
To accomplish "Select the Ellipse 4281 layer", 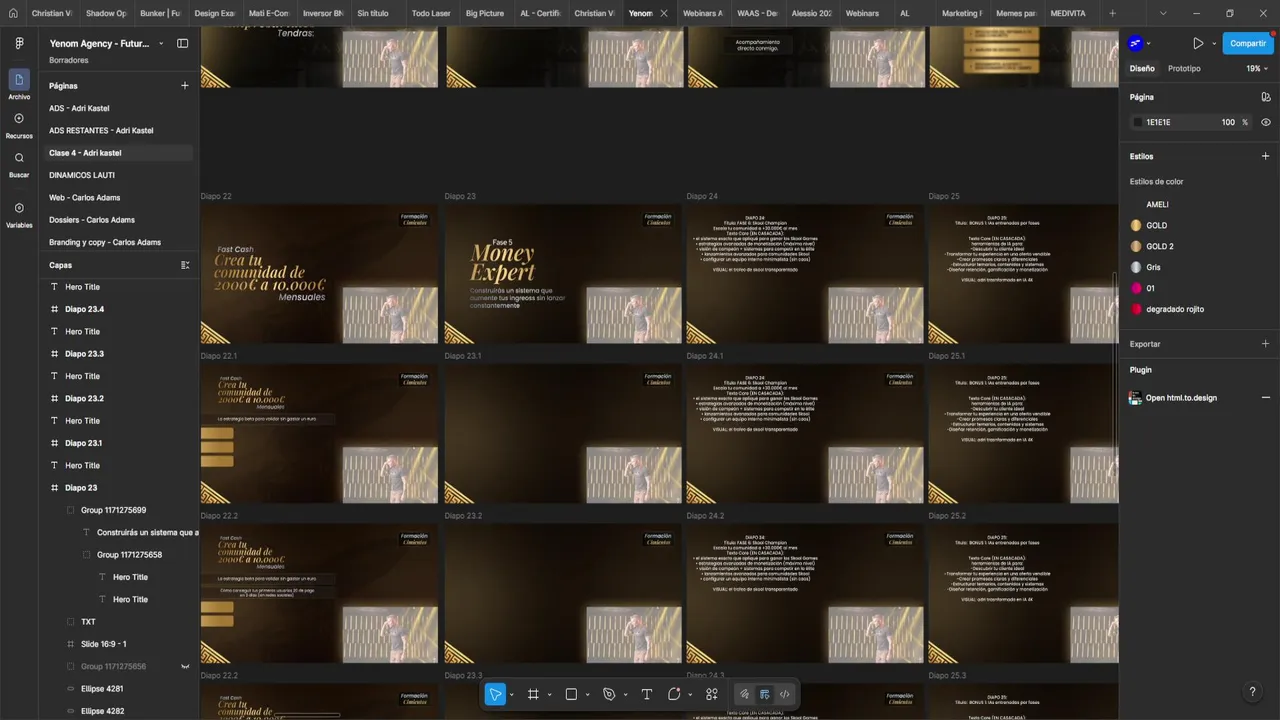I will pos(102,689).
